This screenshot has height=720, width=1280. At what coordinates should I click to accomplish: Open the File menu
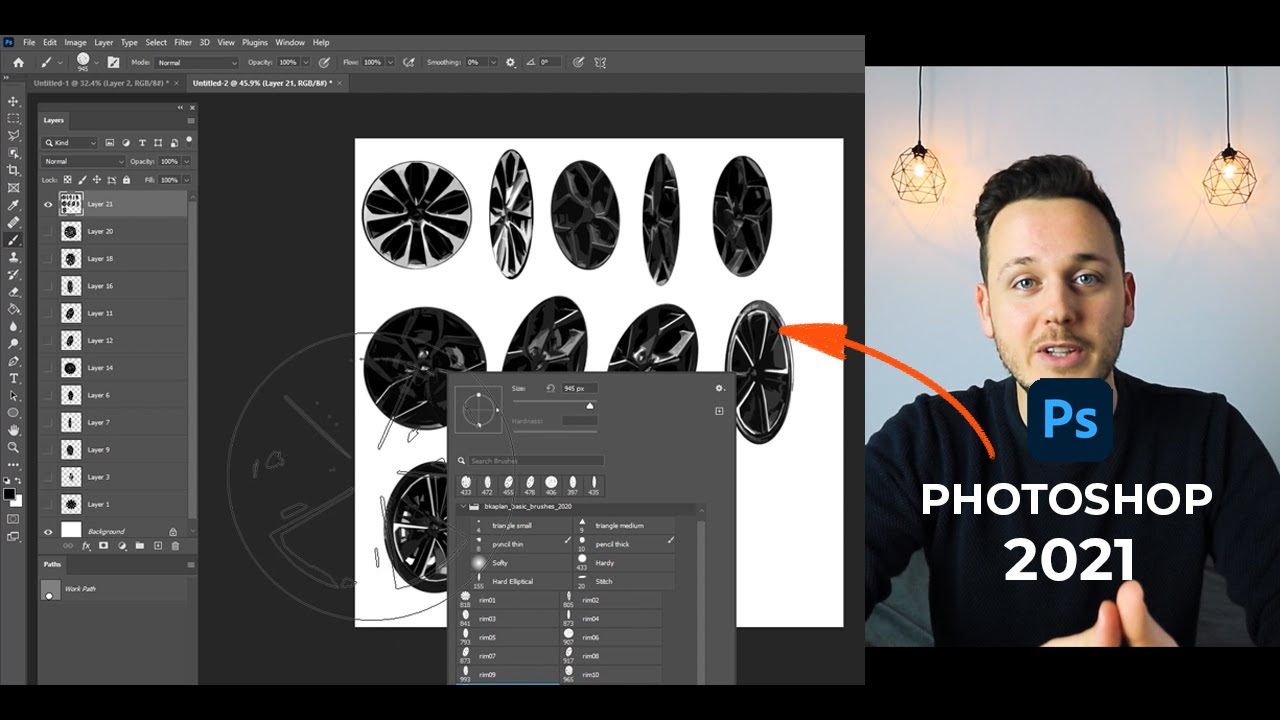click(x=29, y=43)
